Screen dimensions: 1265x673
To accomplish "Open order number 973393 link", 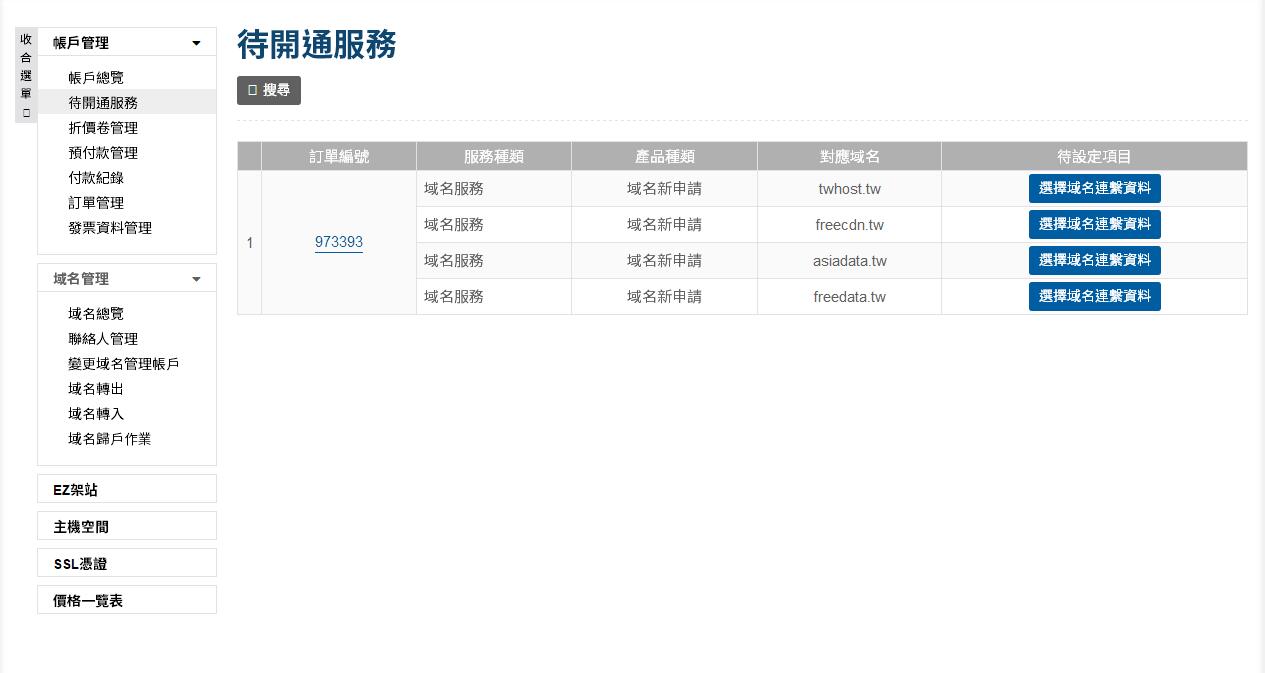I will coord(339,242).
